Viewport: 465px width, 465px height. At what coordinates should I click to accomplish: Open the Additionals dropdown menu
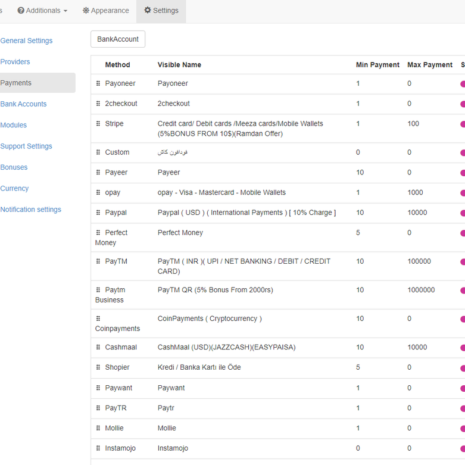tap(42, 11)
